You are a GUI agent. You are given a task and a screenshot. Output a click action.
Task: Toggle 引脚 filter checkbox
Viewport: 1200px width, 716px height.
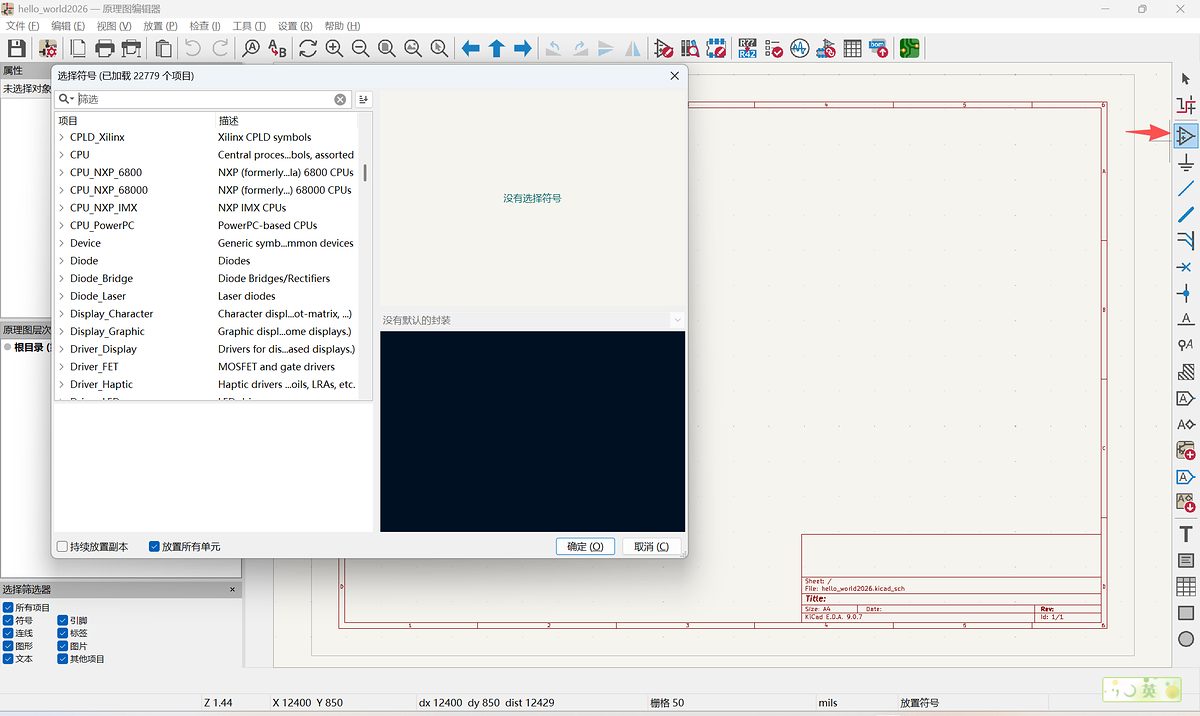coord(62,620)
